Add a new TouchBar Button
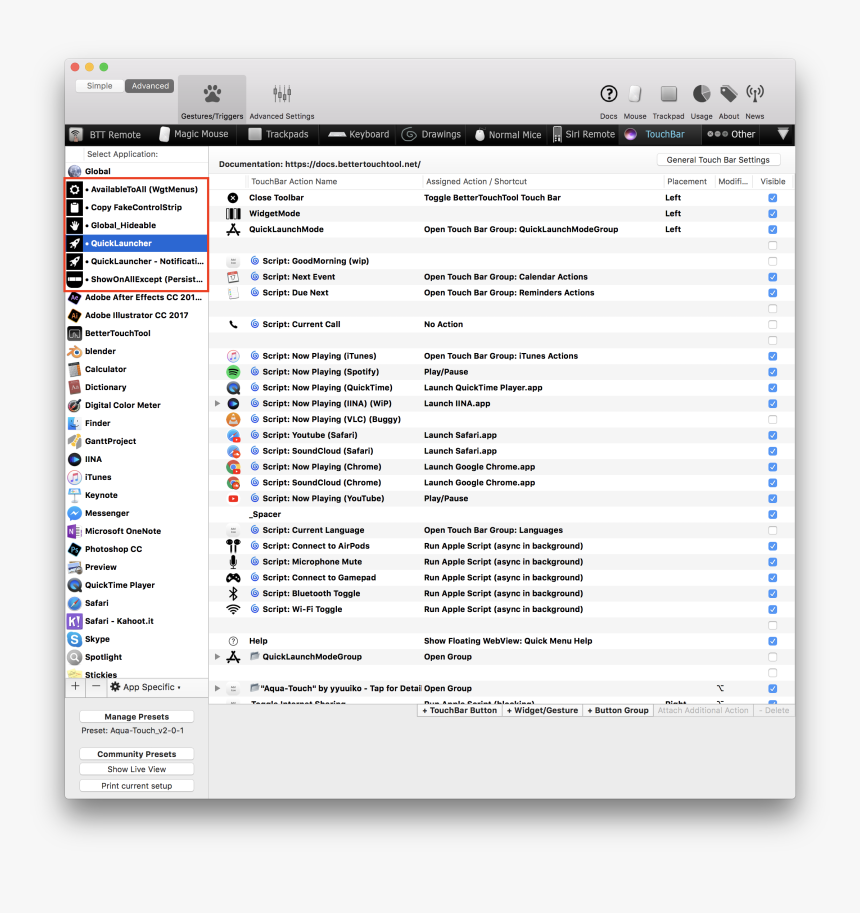Screen dimensions: 860x913 pos(459,710)
